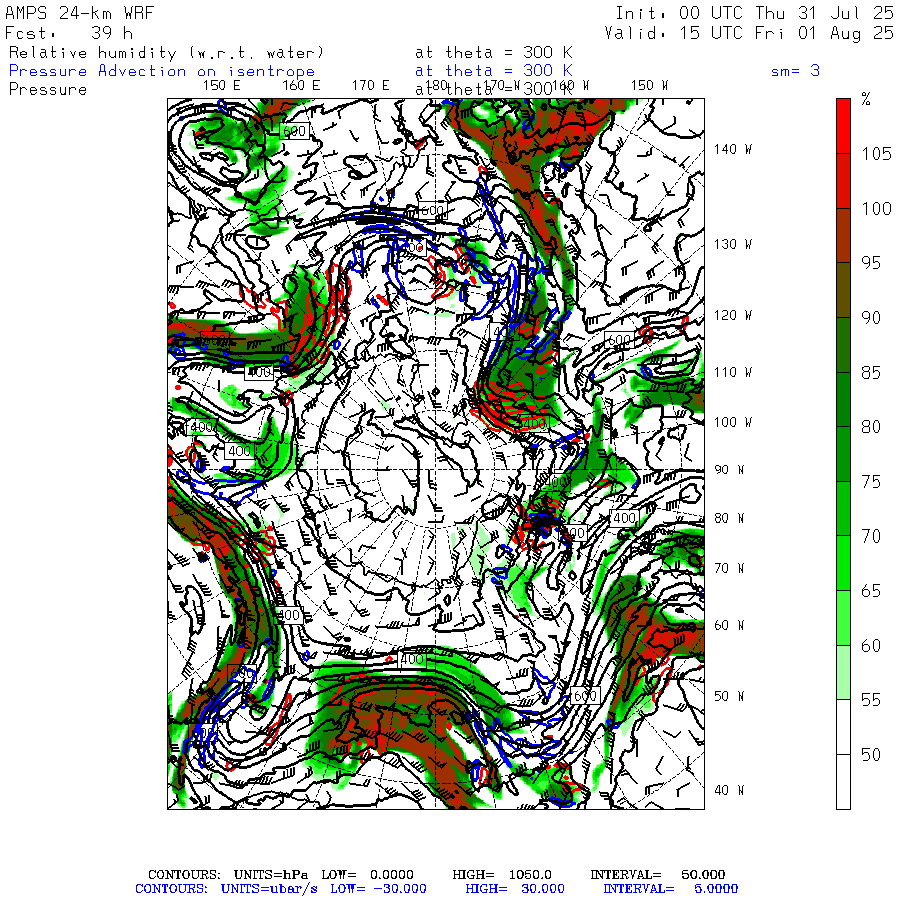The width and height of the screenshot is (900, 900).
Task: Click the blue 'INTERVAL= 5.0000' footer value
Action: [x=670, y=889]
